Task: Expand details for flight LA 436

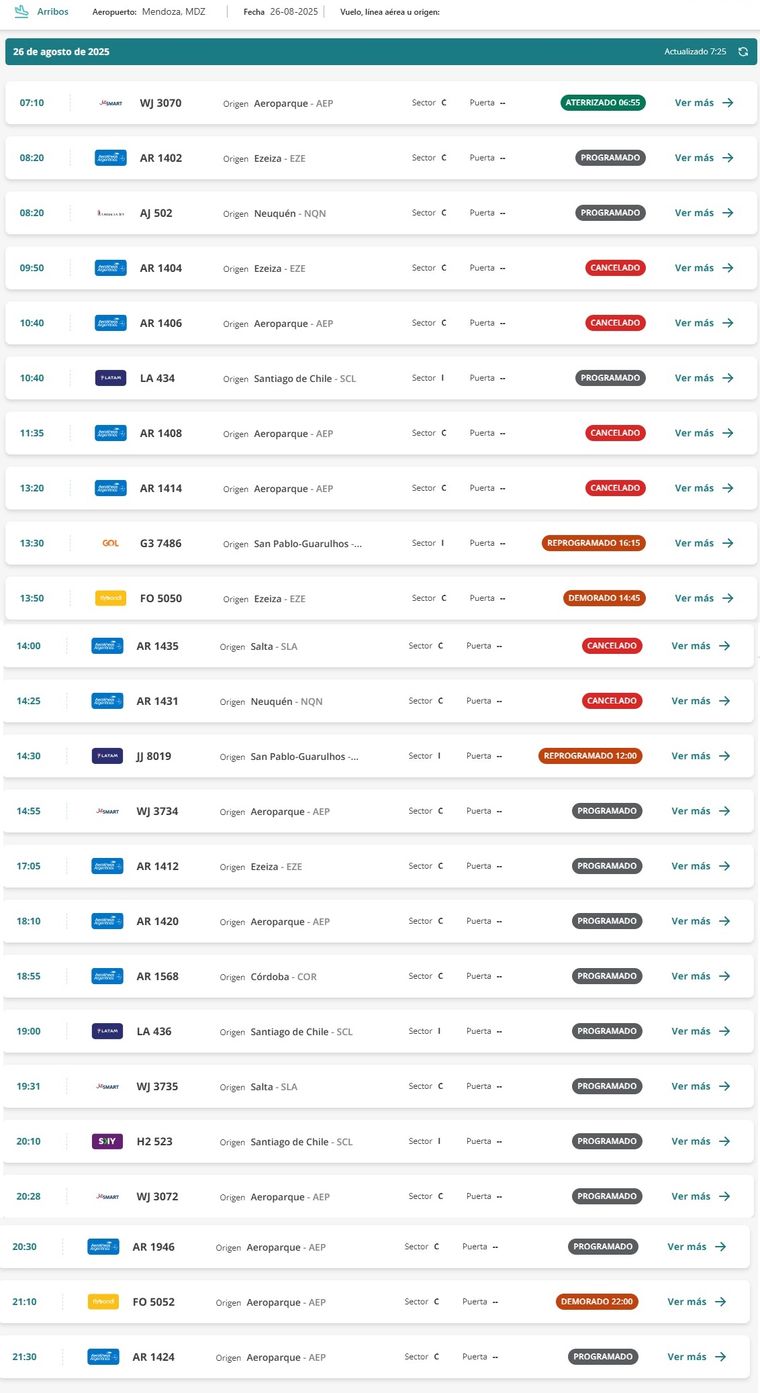Action: click(691, 1031)
